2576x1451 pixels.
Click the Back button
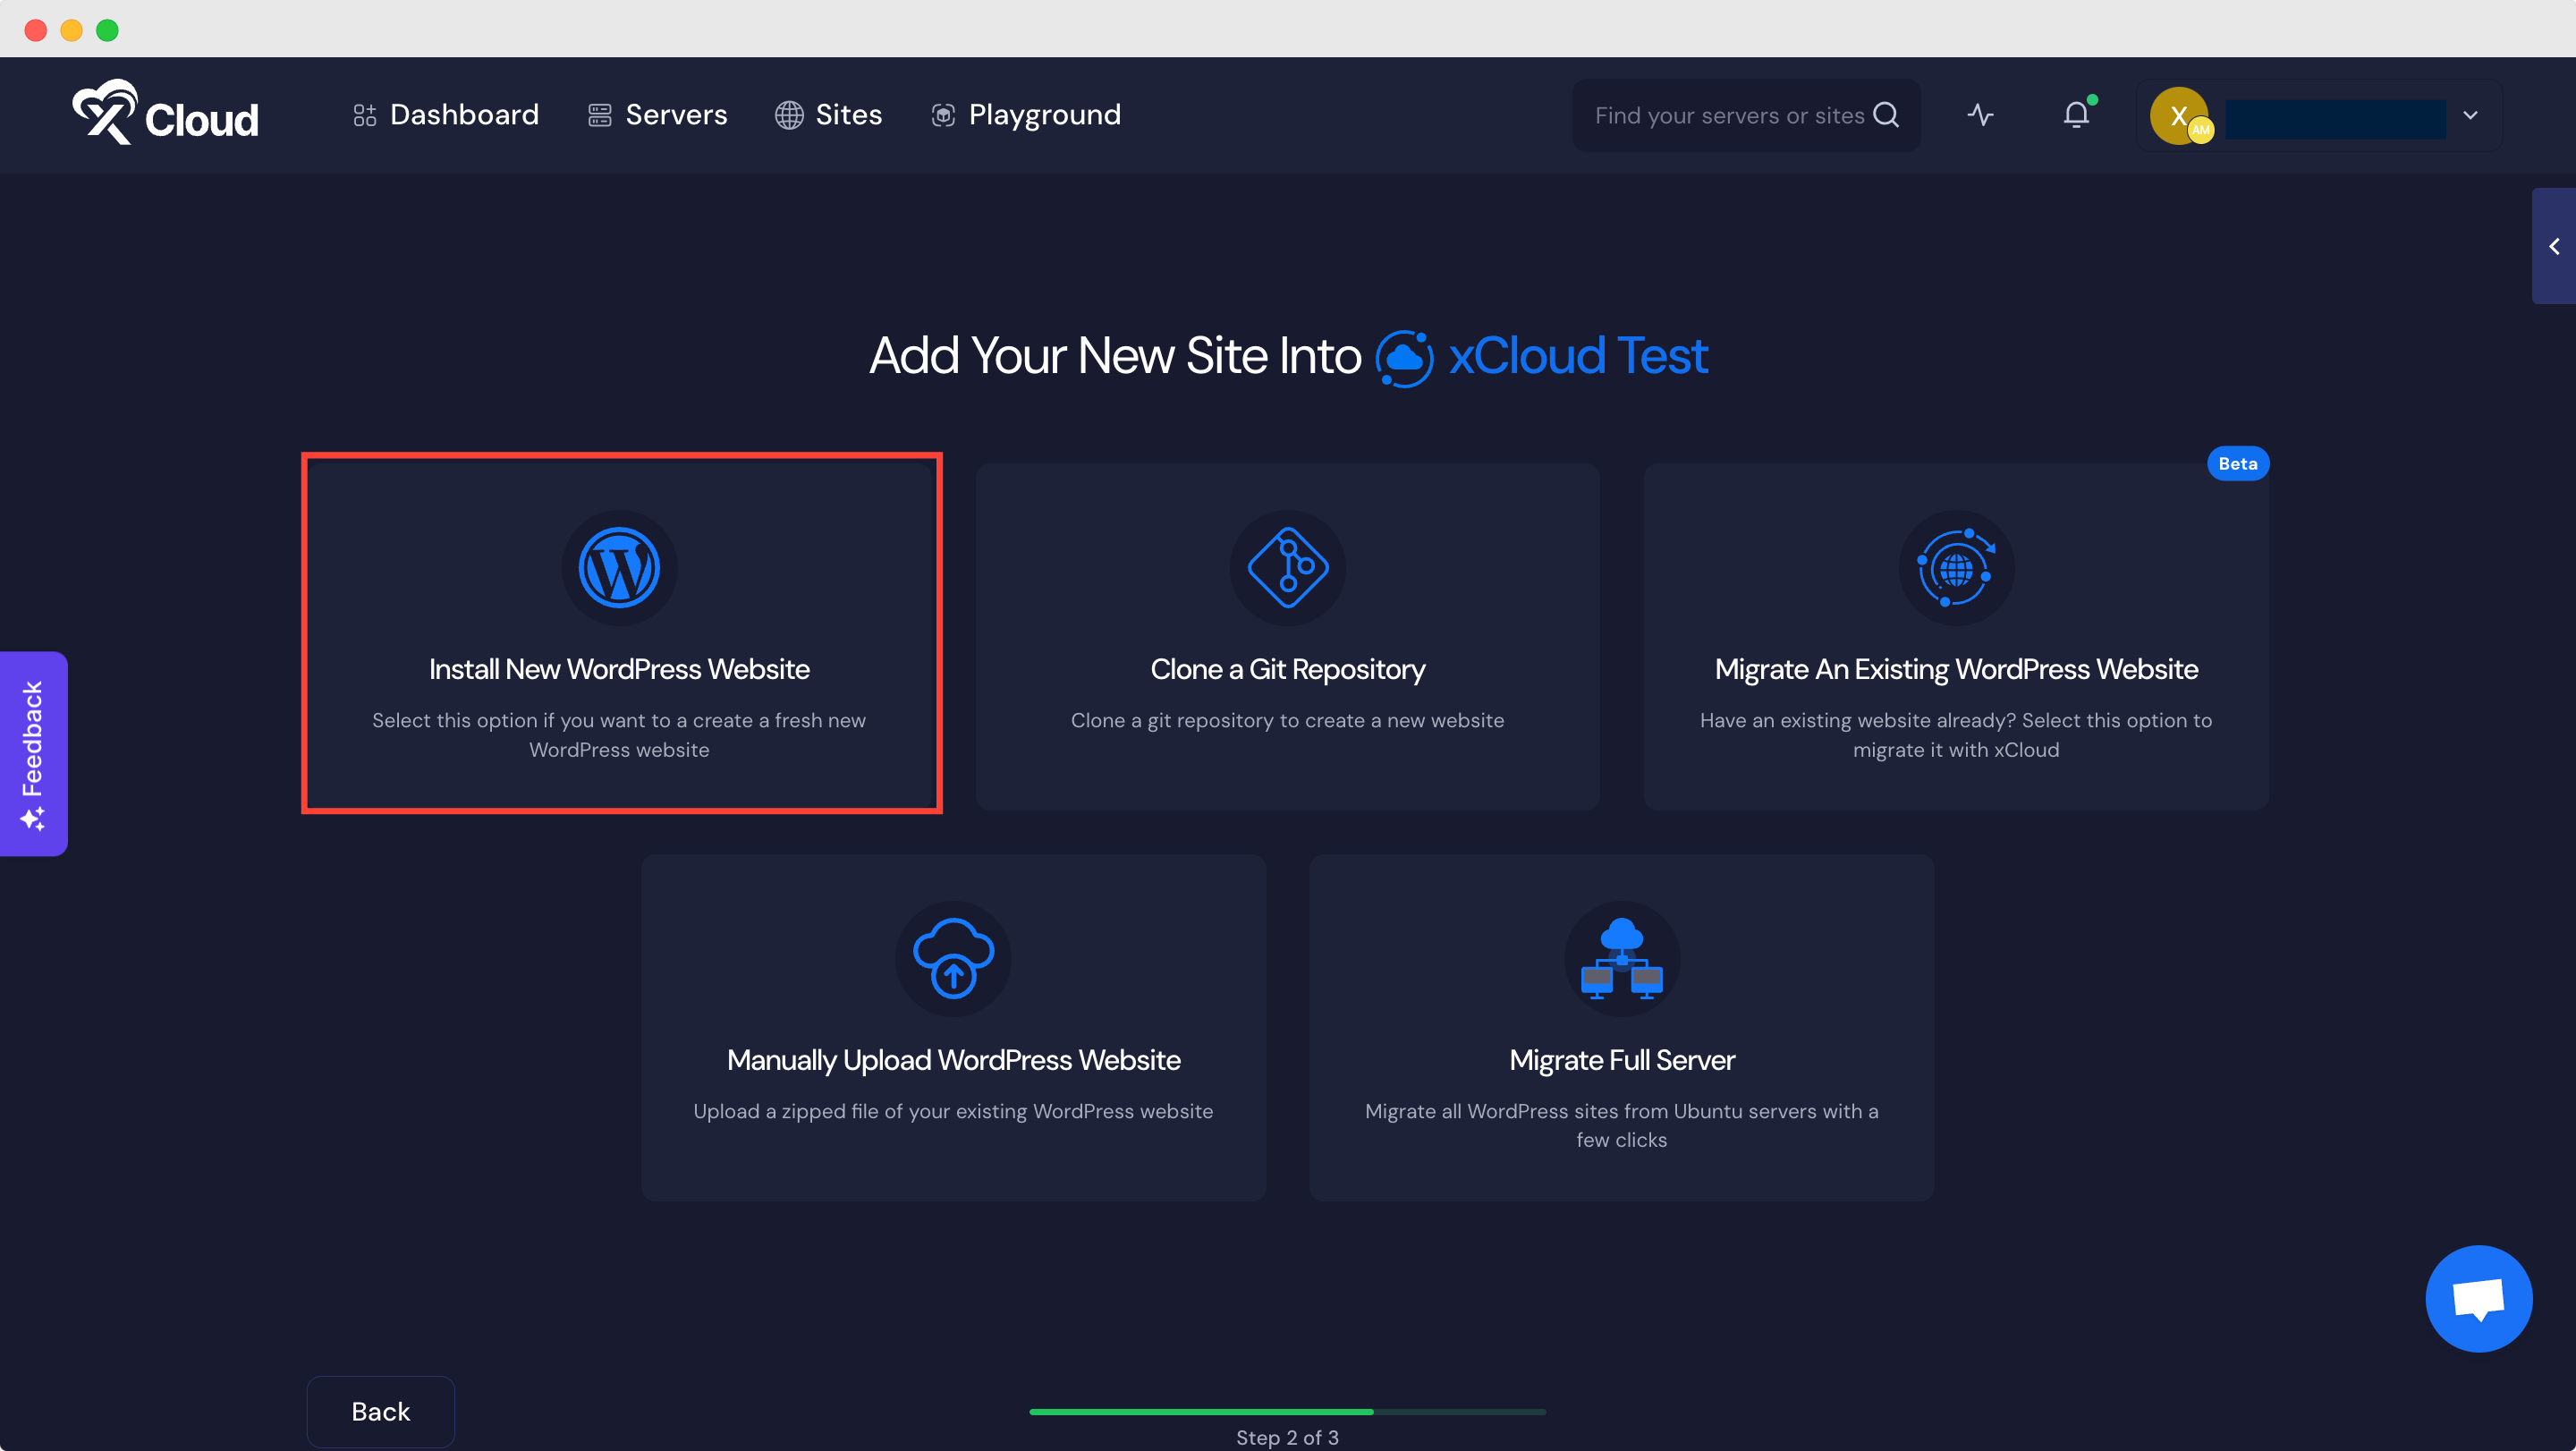point(380,1411)
